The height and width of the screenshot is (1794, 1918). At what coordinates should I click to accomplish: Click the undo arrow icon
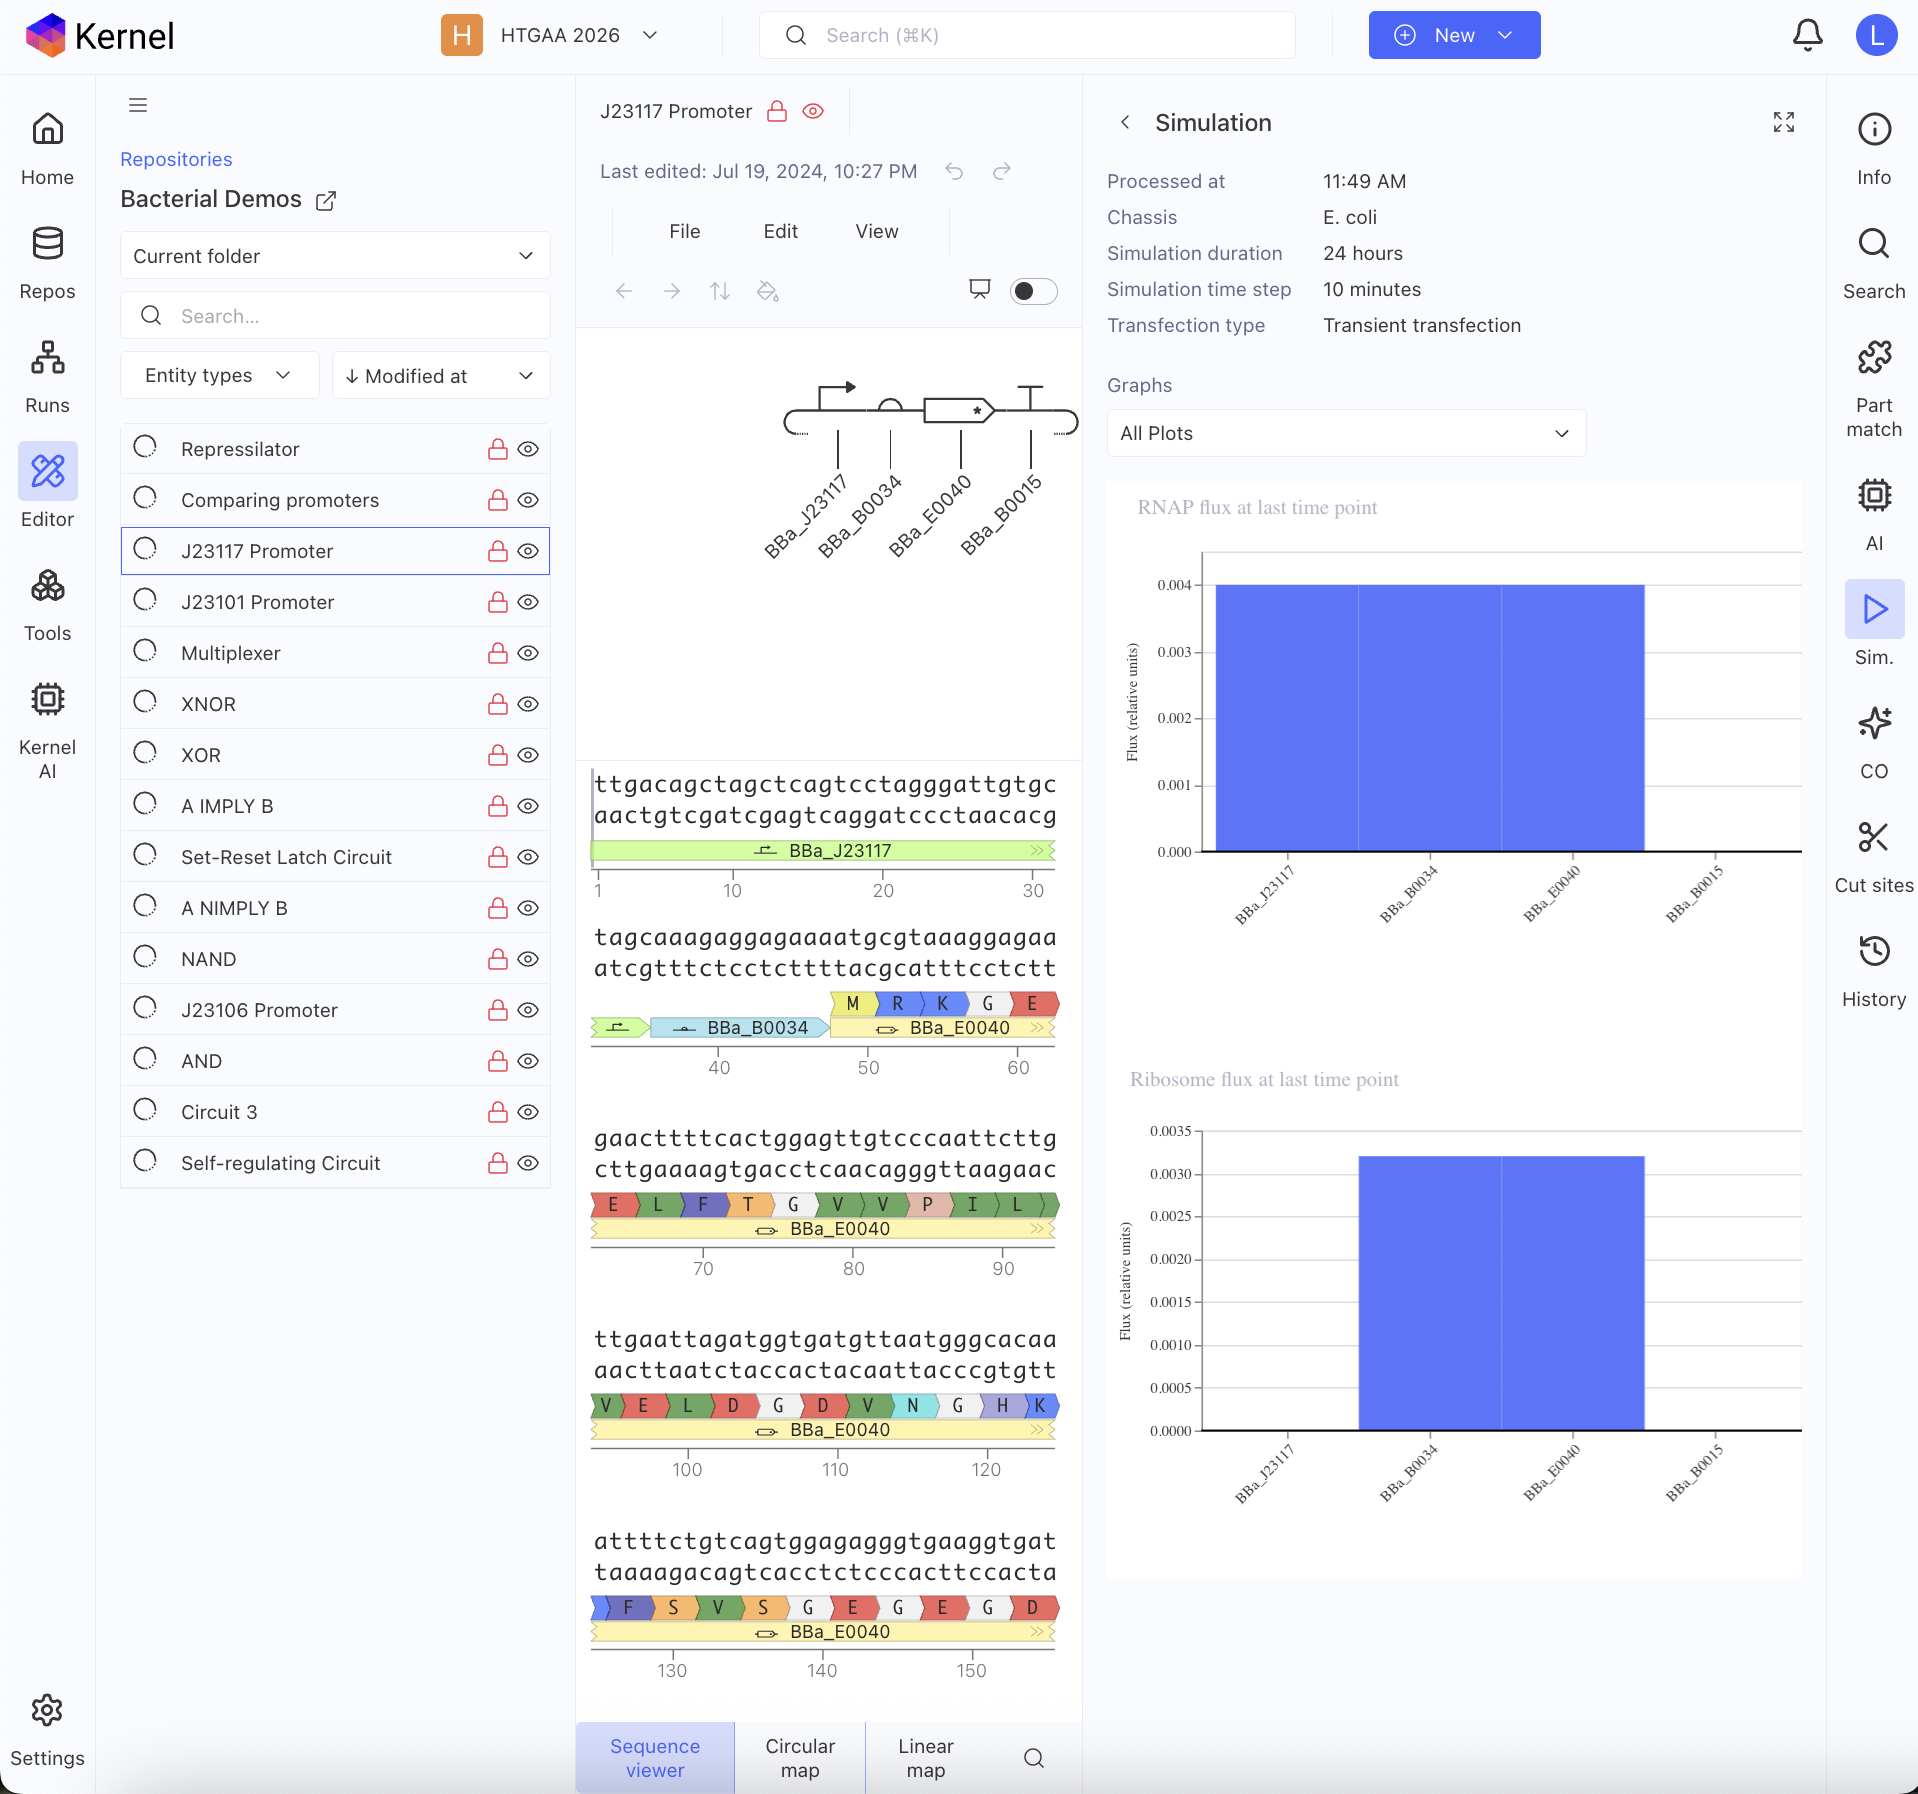(x=954, y=171)
